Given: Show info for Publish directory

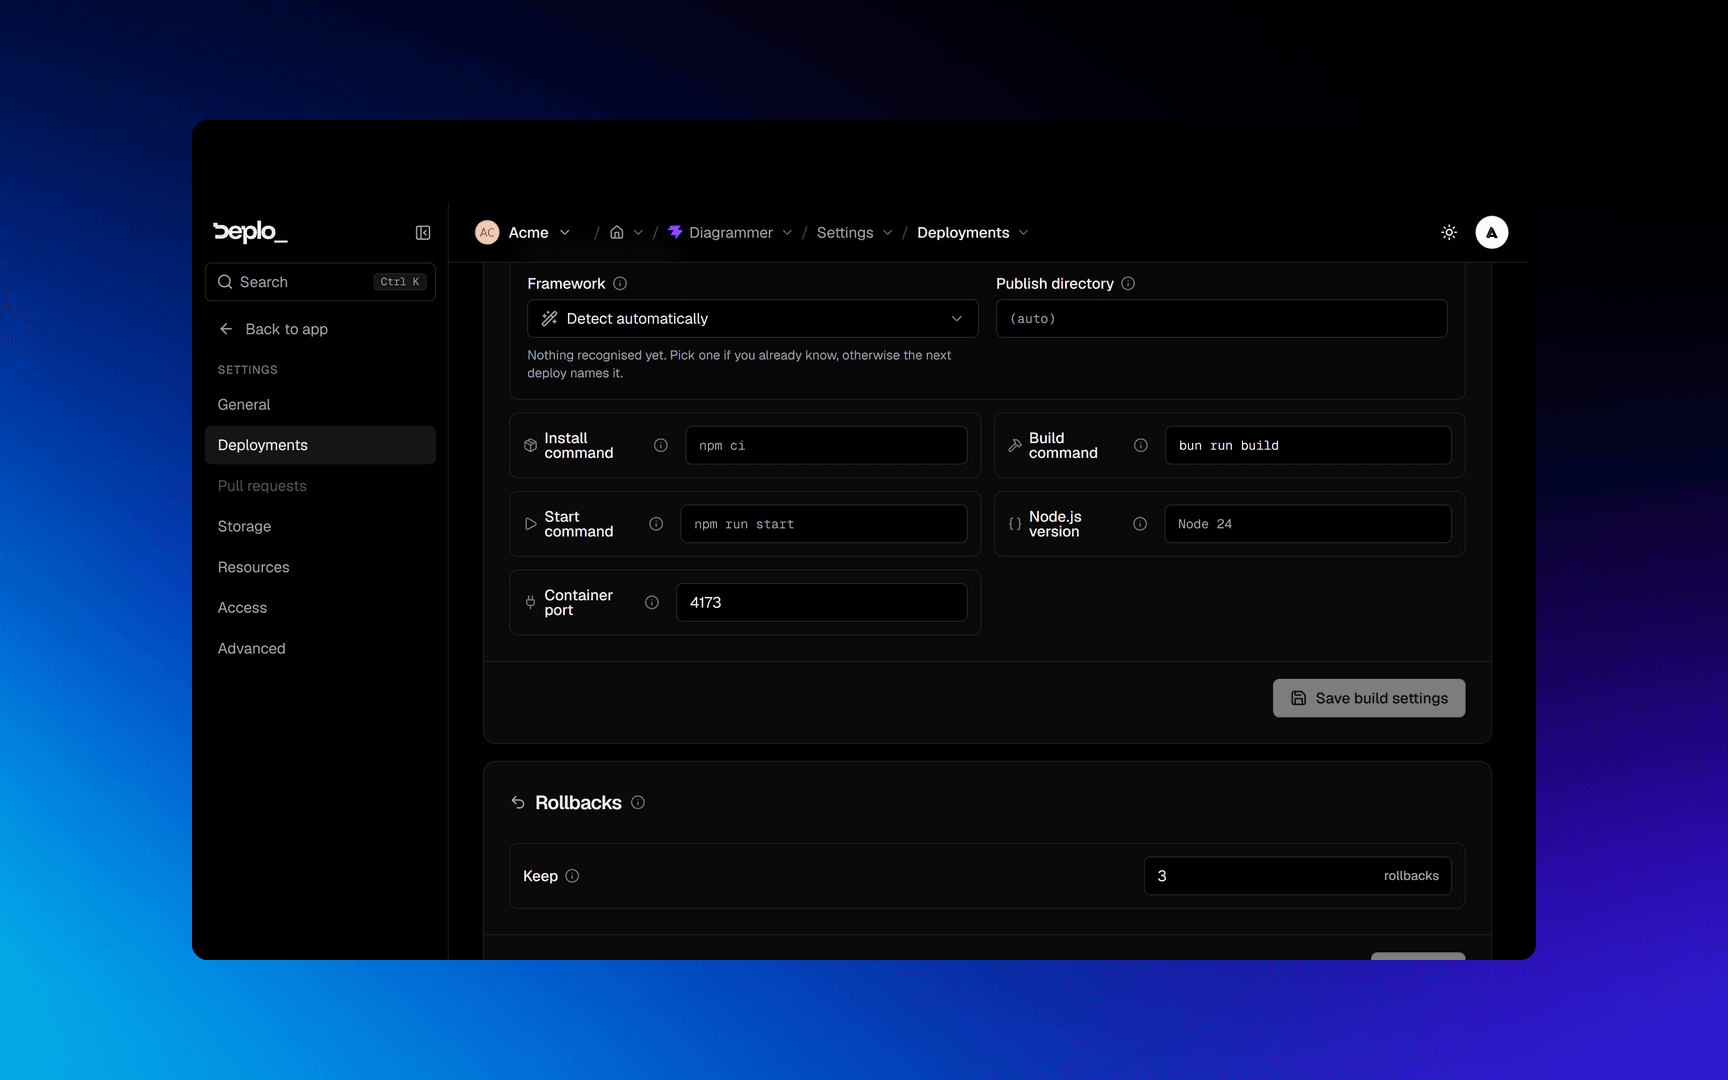Looking at the screenshot, I should (x=1128, y=284).
